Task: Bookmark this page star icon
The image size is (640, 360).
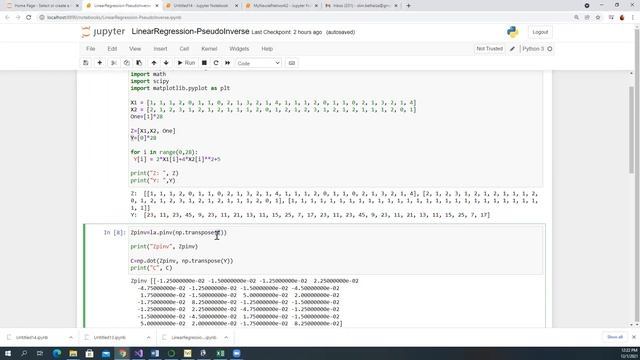Action: 598,18
